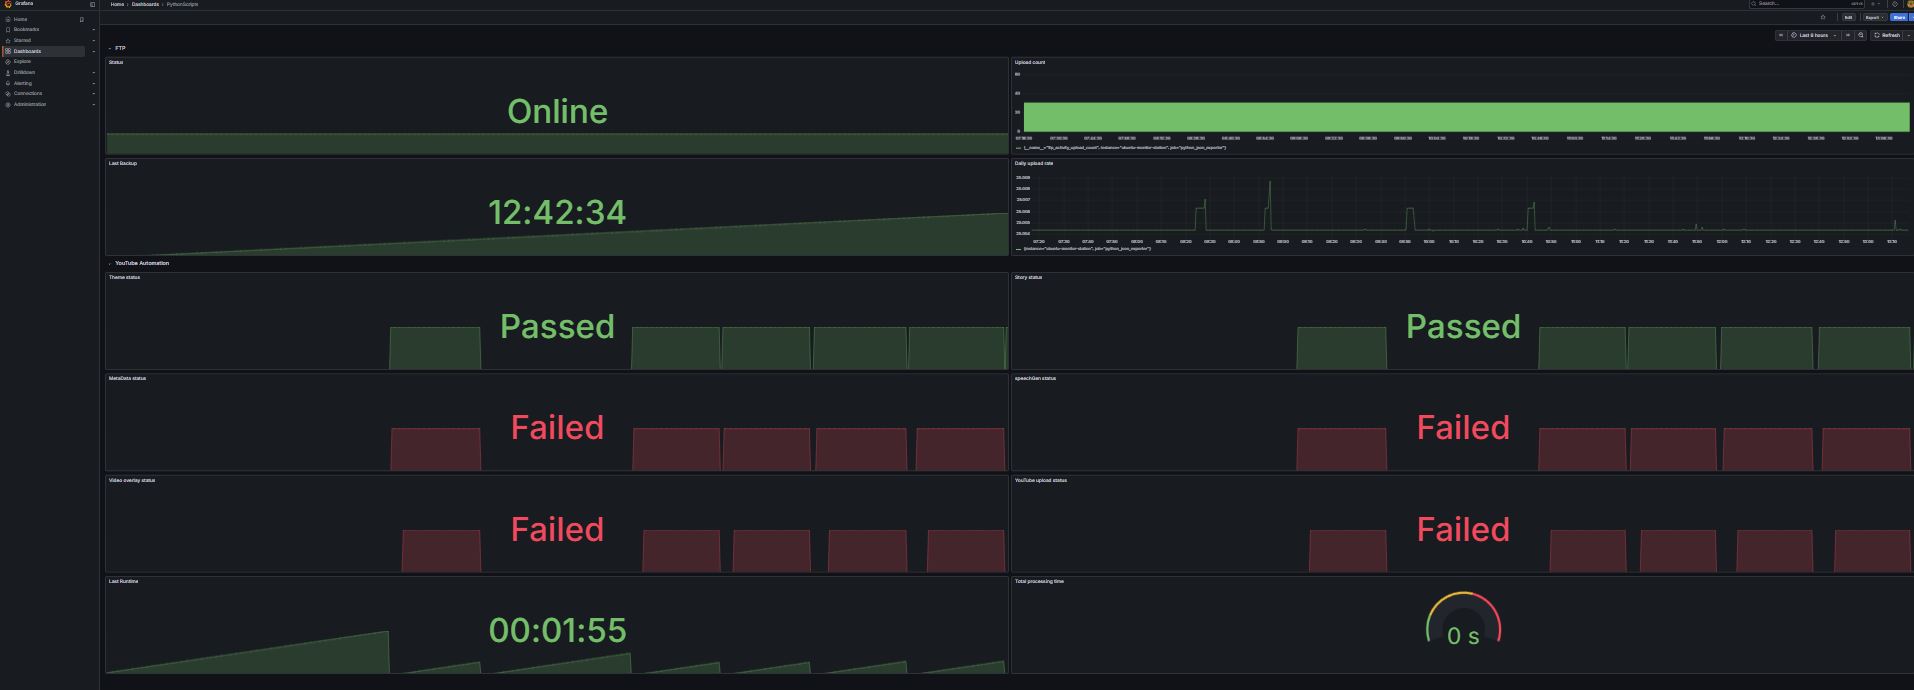
Task: Open Administration in the sidebar
Action: [30, 104]
